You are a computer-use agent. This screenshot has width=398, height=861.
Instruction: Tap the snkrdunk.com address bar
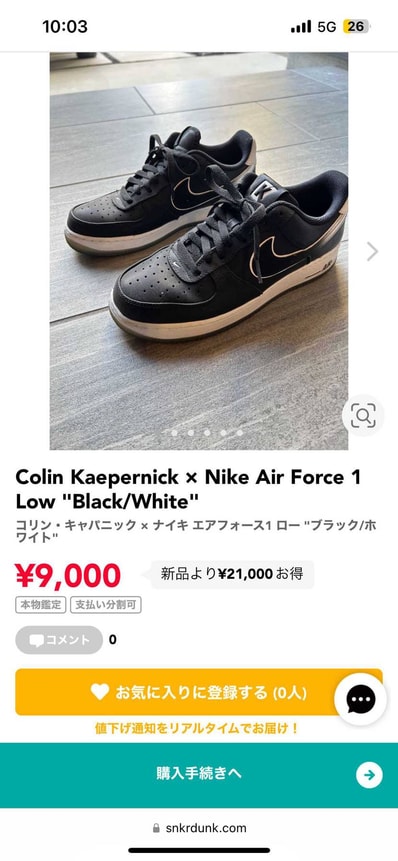[x=199, y=828]
